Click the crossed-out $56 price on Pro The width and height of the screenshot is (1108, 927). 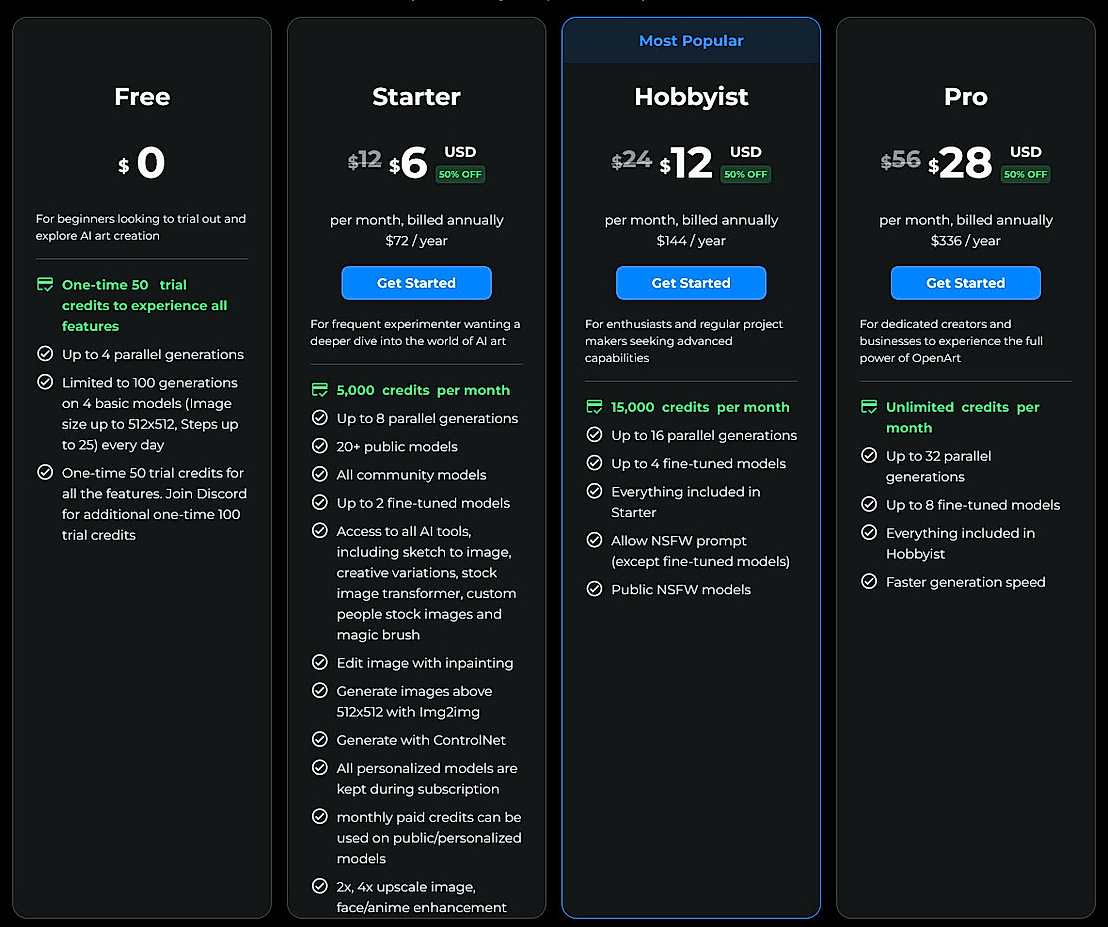[899, 161]
